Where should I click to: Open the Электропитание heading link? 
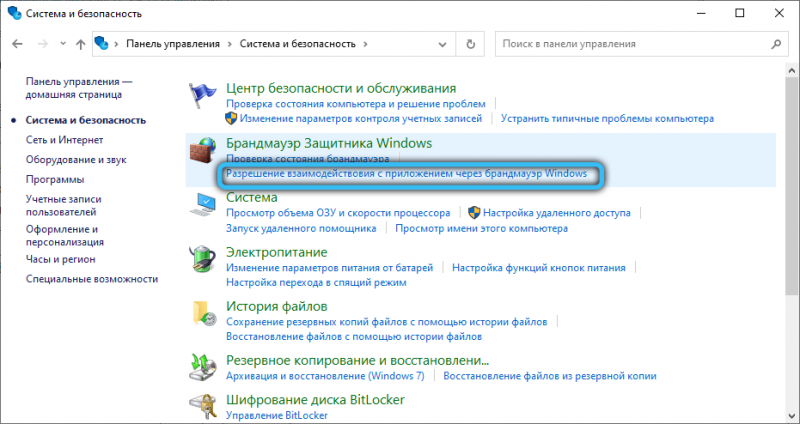277,252
